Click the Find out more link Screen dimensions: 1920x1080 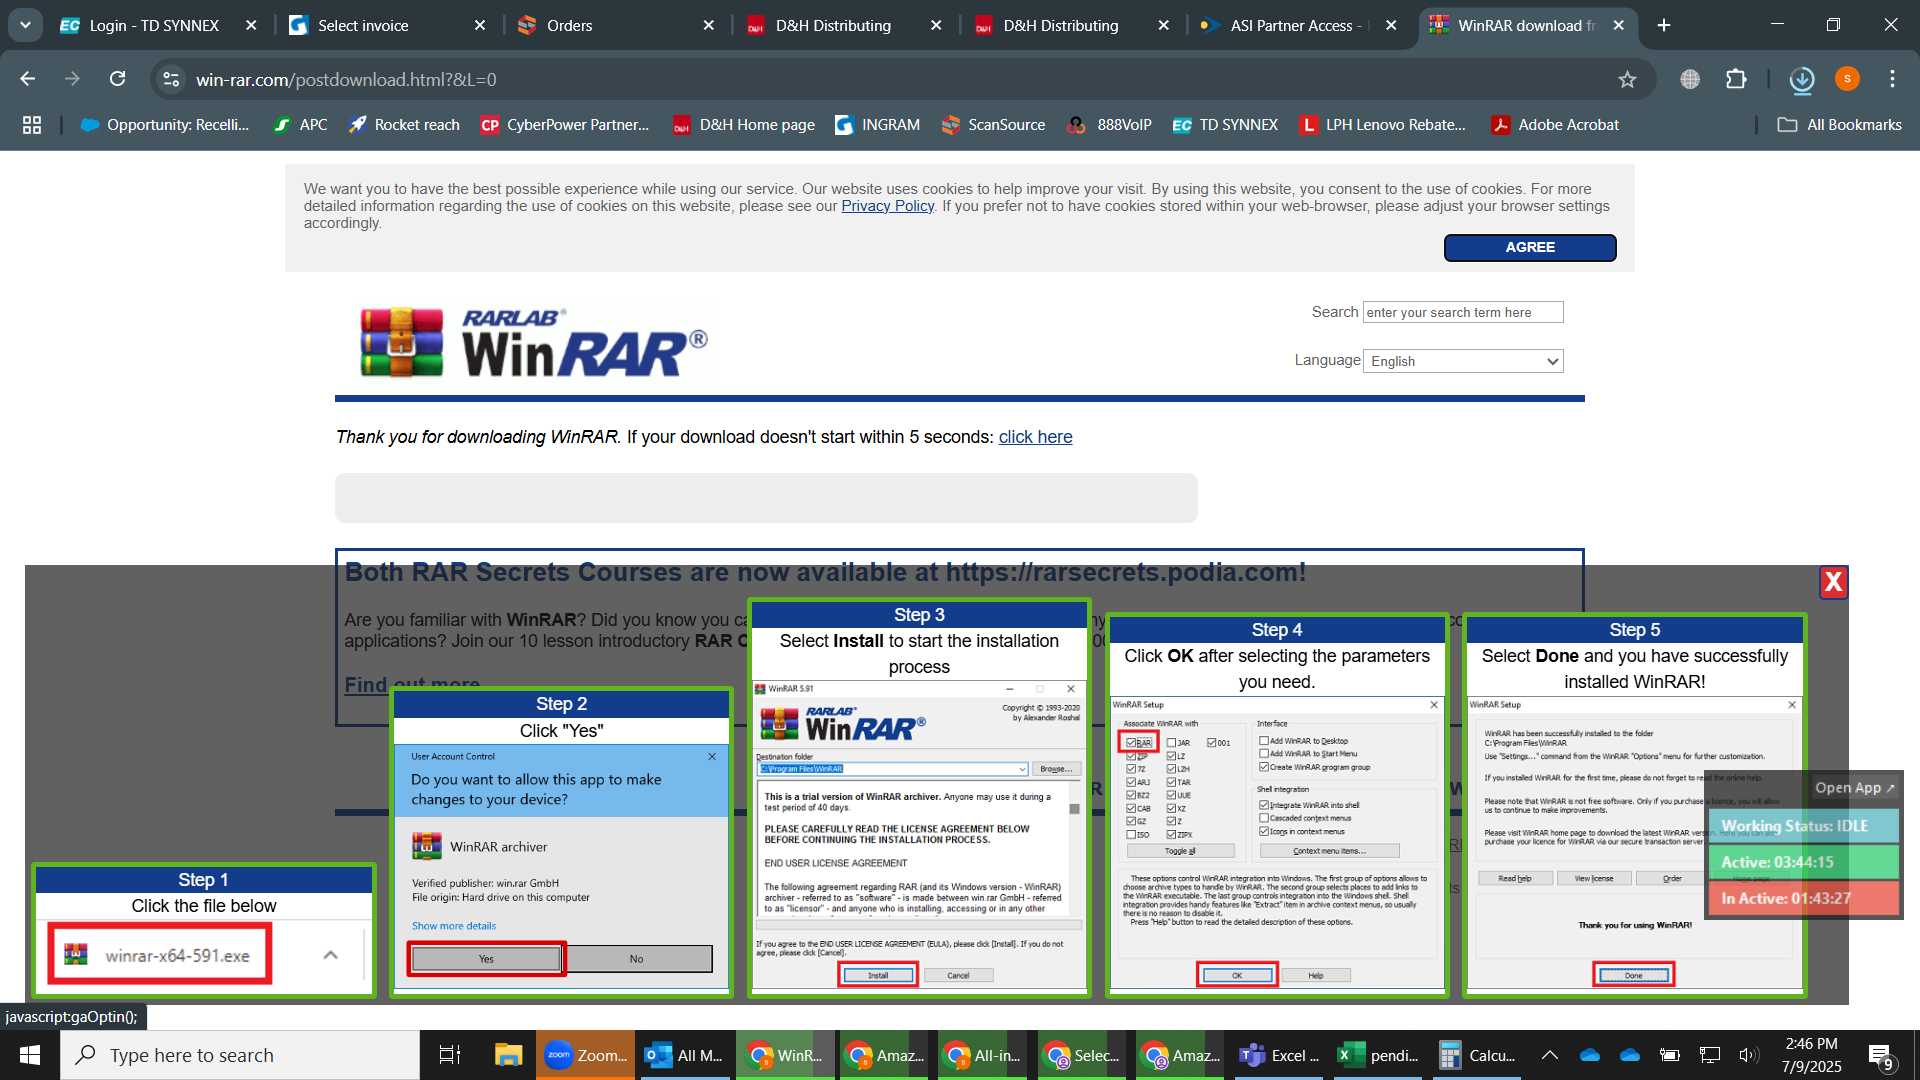pos(412,685)
